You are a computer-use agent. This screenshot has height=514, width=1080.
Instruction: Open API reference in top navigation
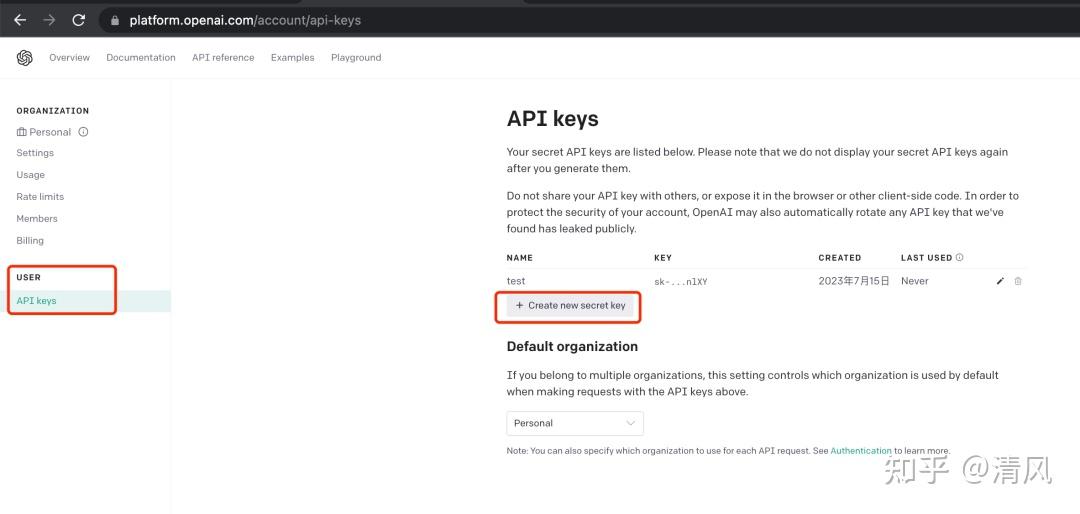(223, 58)
